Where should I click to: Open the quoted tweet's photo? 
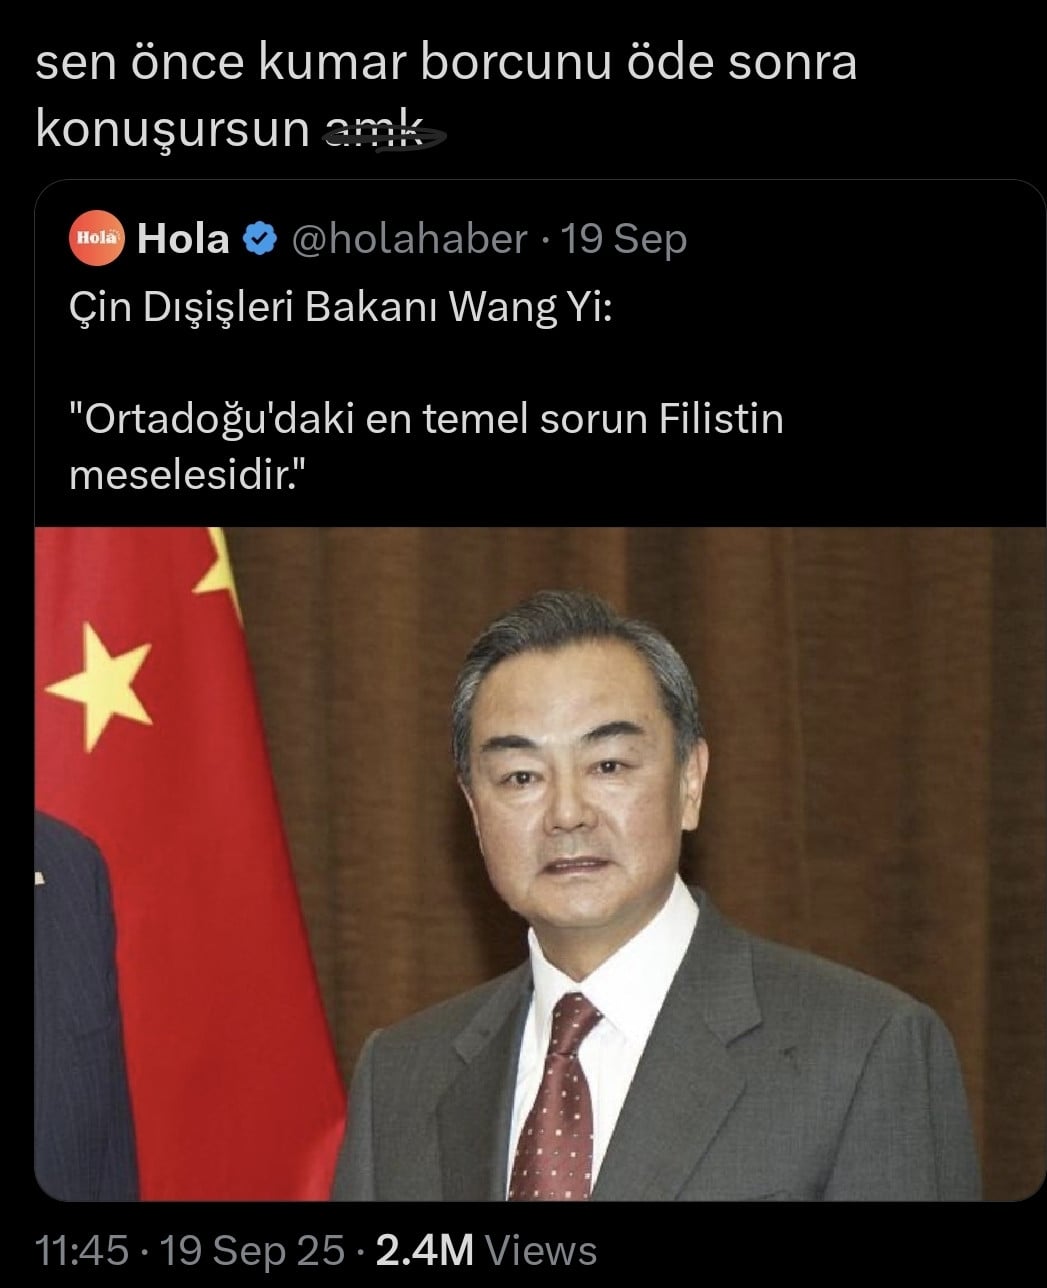(540, 864)
